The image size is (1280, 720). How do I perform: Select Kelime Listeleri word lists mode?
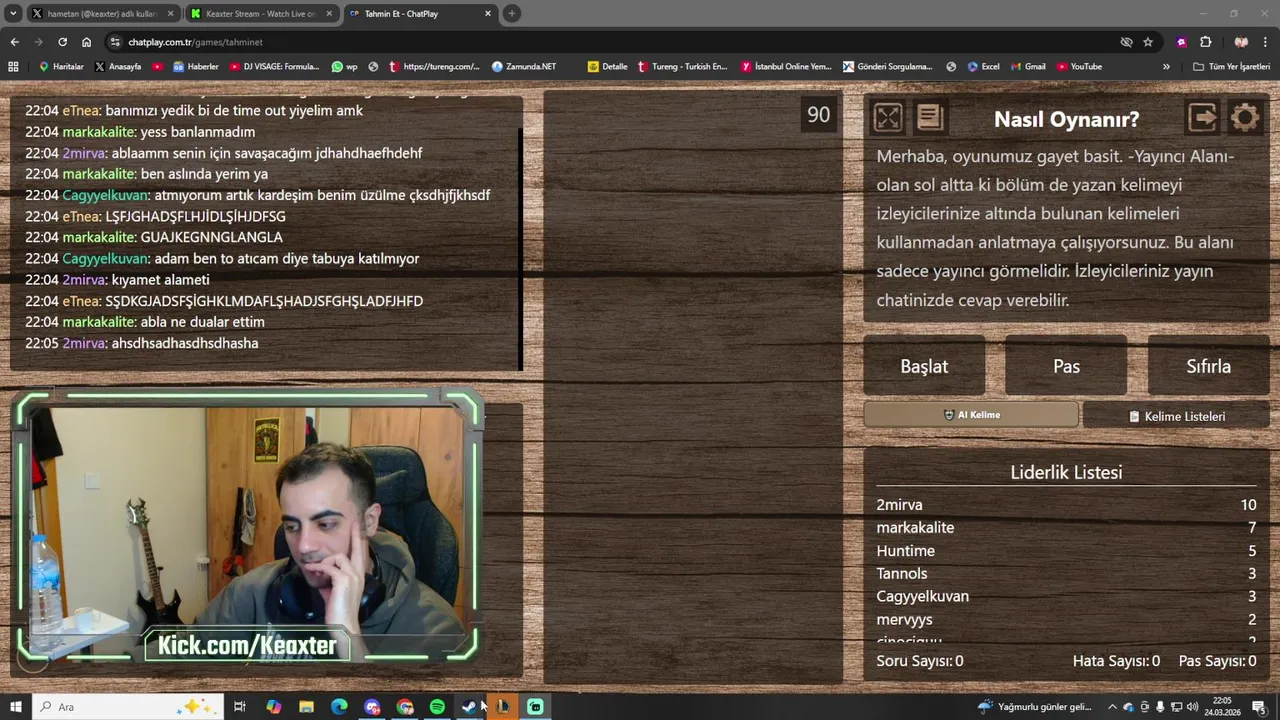coord(1176,416)
